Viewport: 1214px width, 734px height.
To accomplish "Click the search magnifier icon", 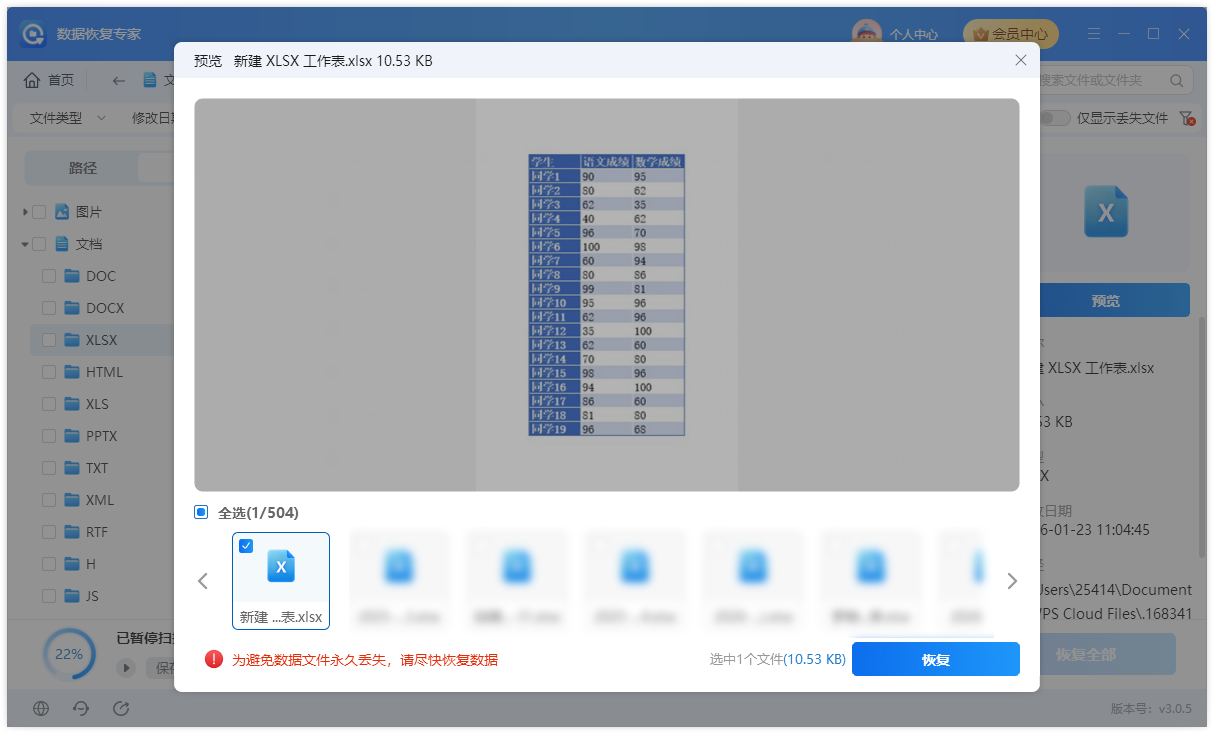I will [x=1176, y=80].
